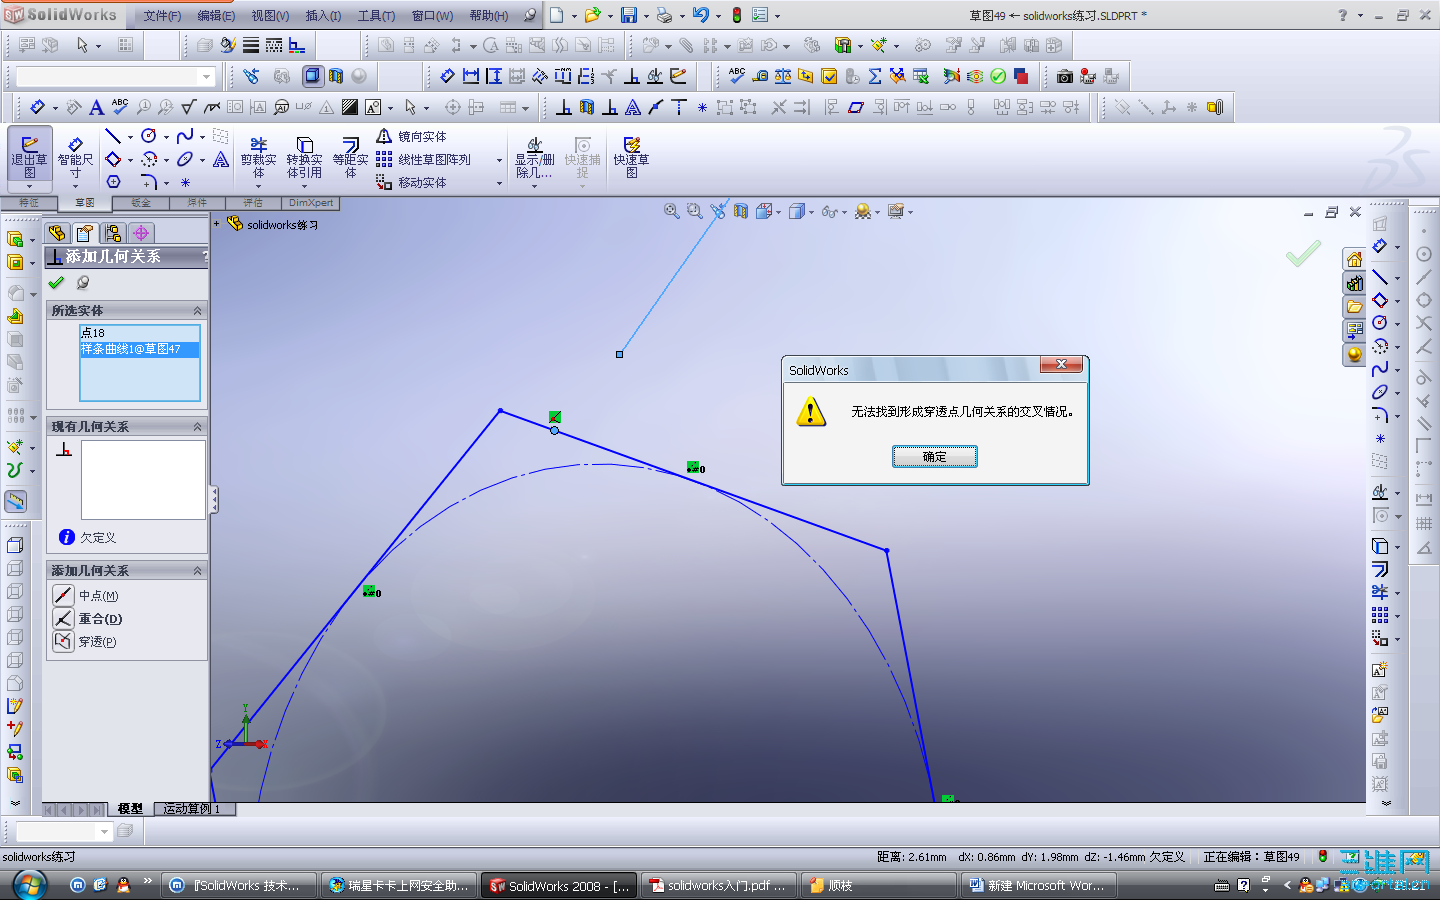Confirm with the green checkmark in PropertyManager
This screenshot has width=1440, height=900.
56,283
